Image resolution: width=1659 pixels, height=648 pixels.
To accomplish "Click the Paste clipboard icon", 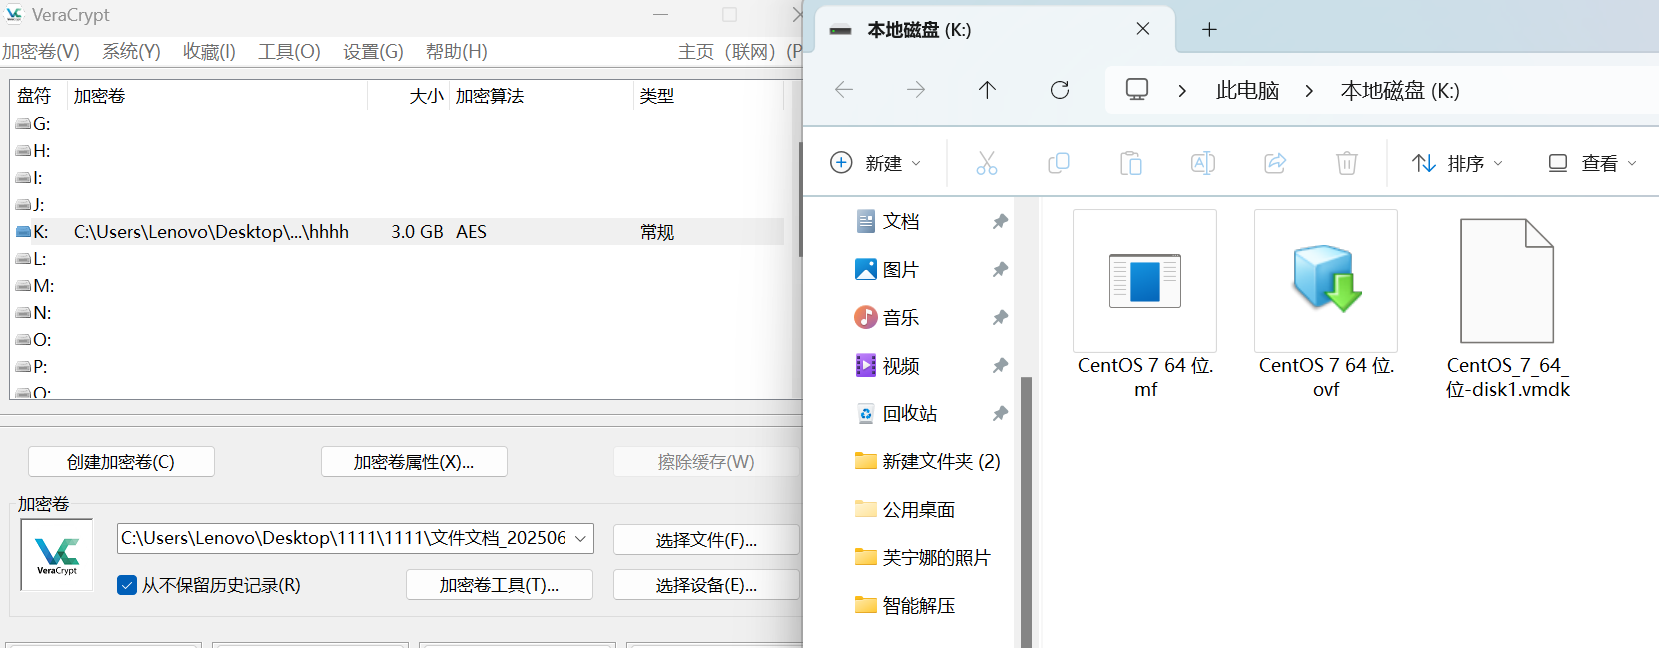I will [1131, 163].
